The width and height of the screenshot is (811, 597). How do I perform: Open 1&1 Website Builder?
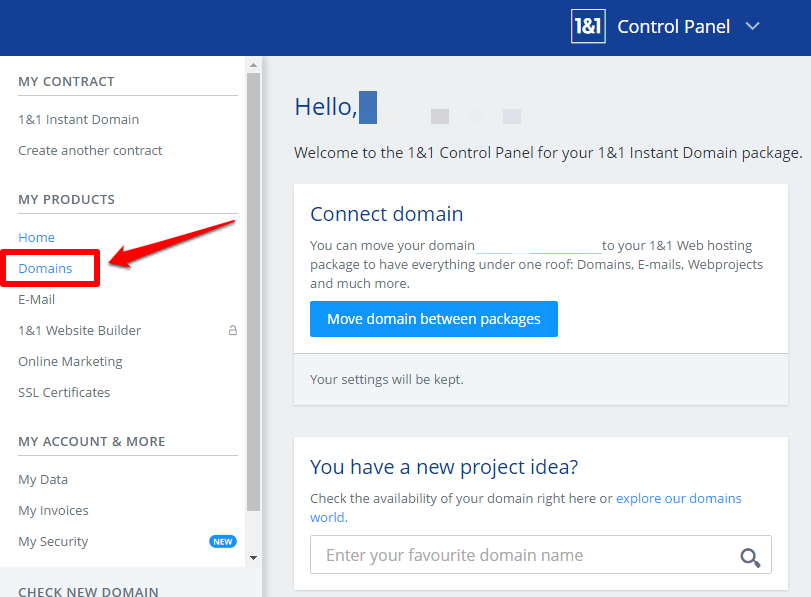pyautogui.click(x=80, y=331)
